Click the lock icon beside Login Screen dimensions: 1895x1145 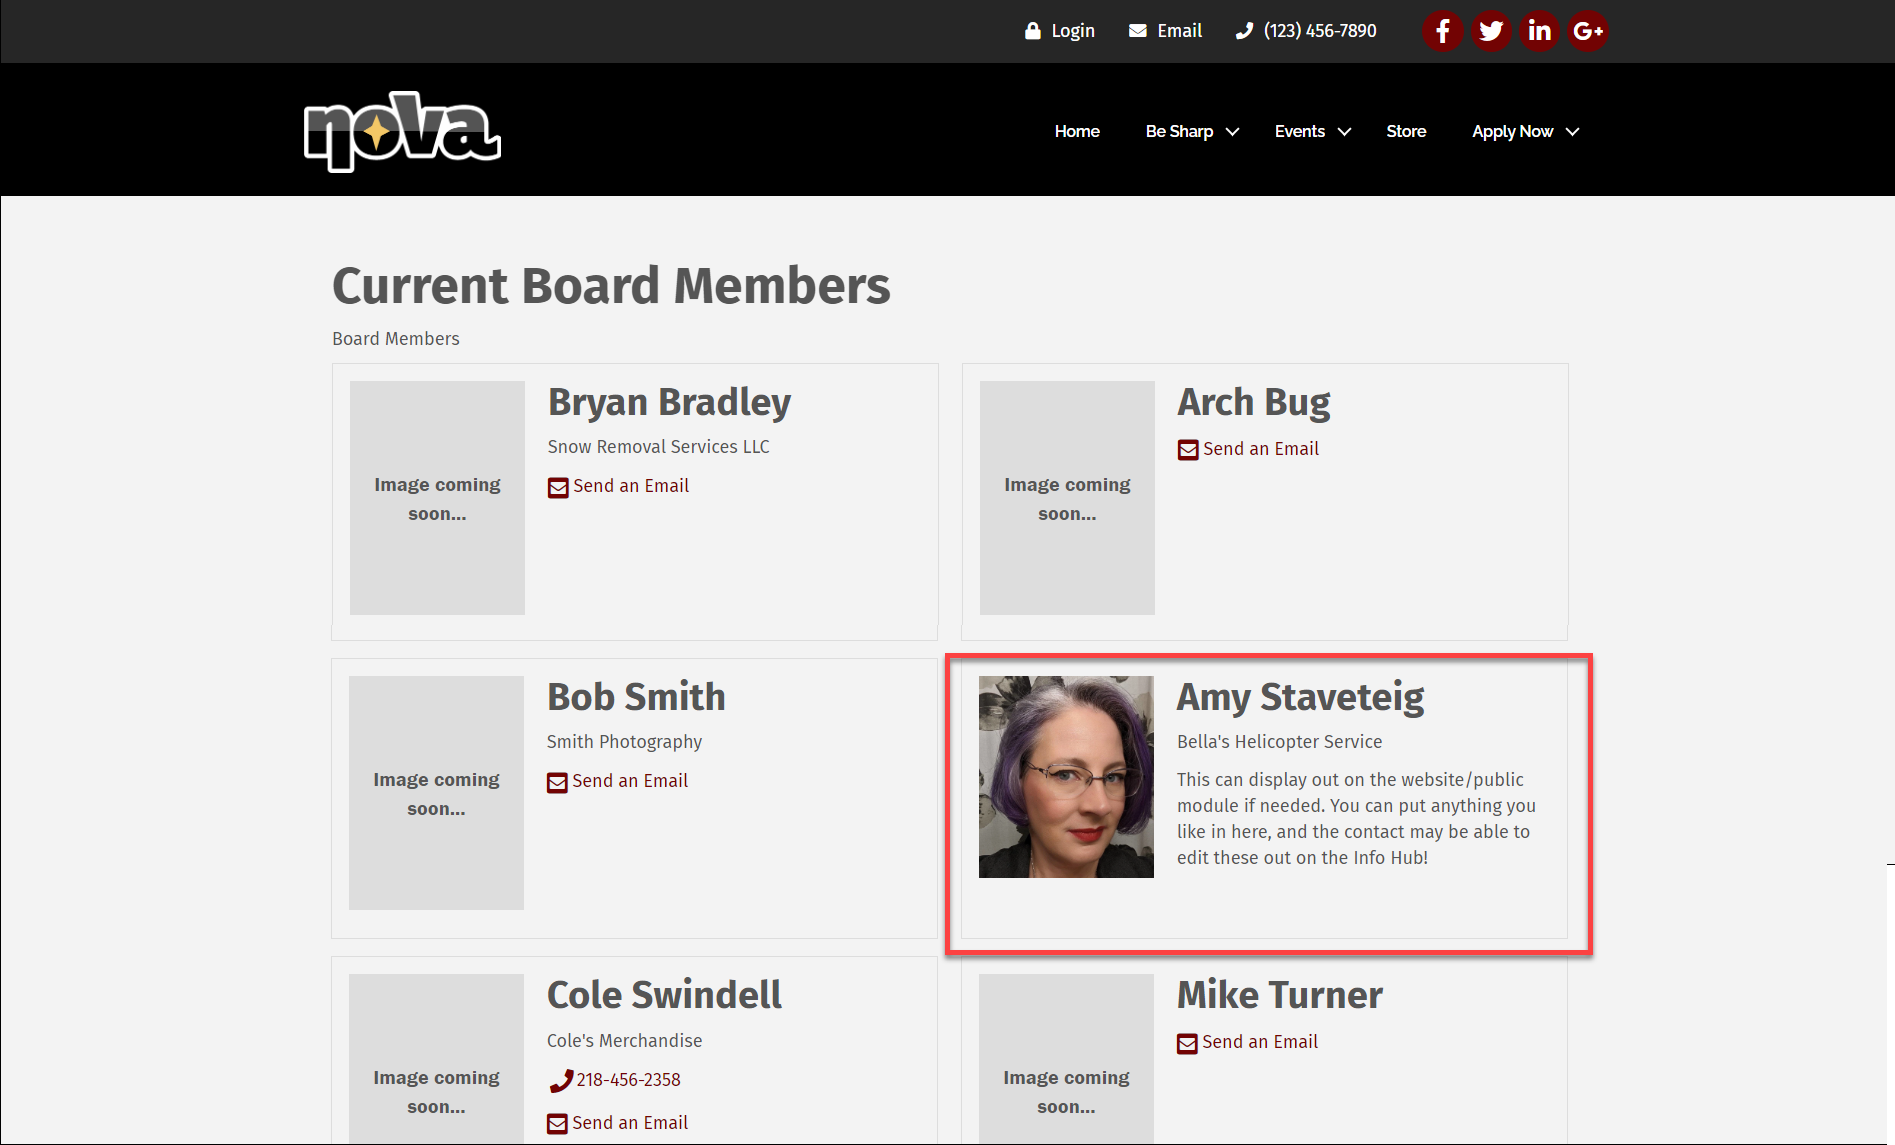point(1033,31)
